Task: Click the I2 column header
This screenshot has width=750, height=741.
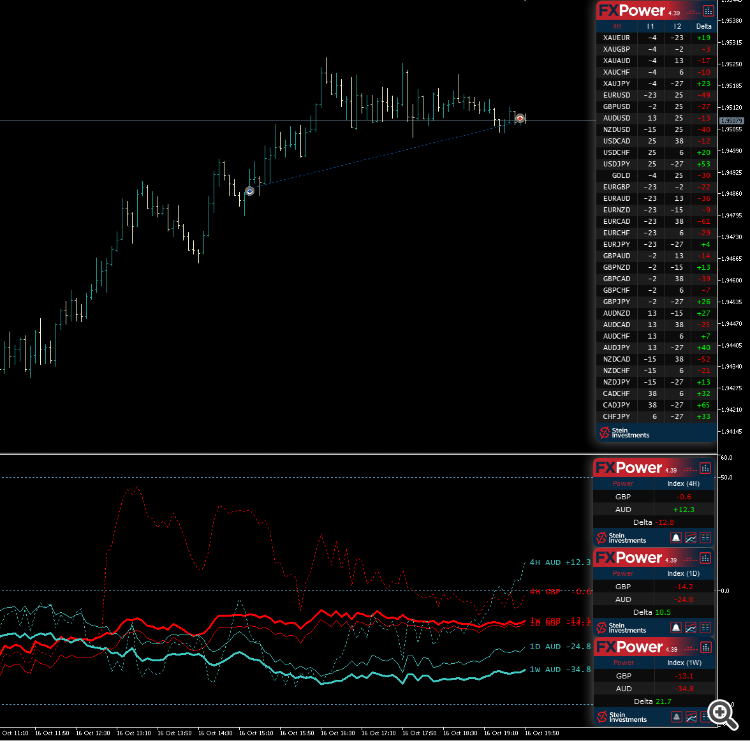Action: click(x=677, y=26)
